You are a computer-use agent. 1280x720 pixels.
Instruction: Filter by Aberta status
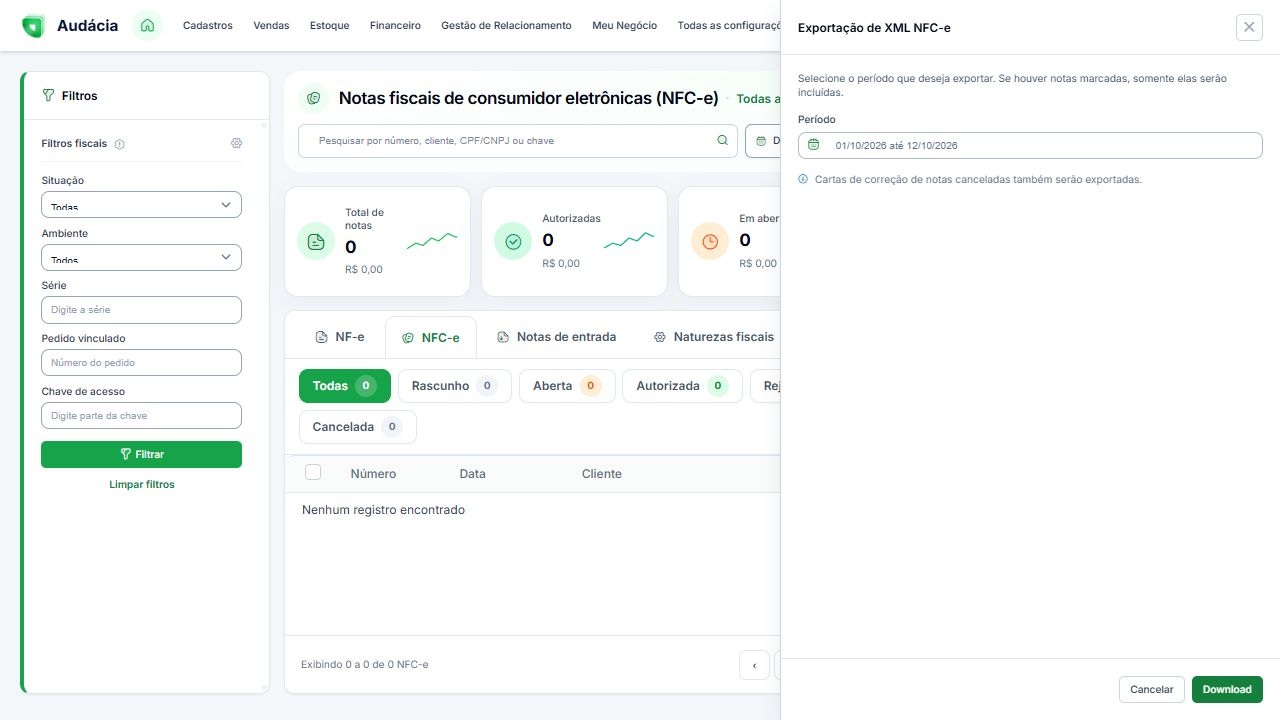pyautogui.click(x=567, y=386)
